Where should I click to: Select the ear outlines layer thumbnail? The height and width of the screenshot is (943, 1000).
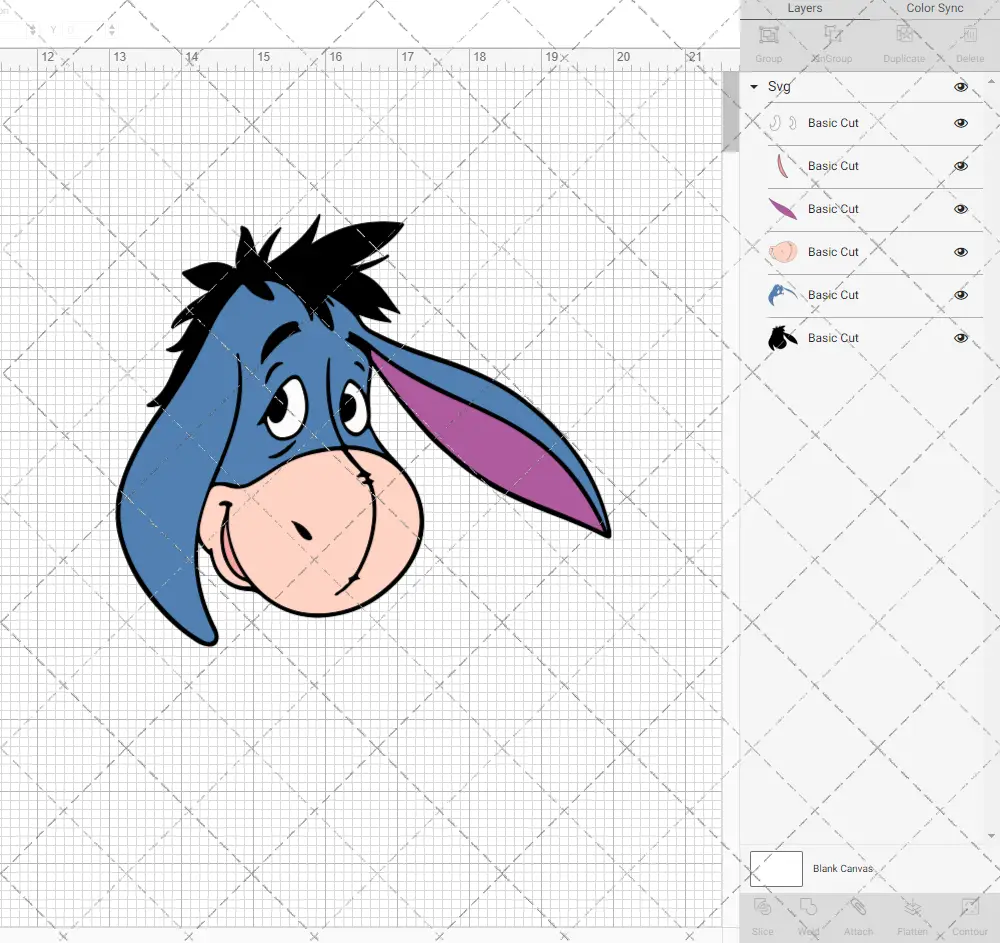783,123
